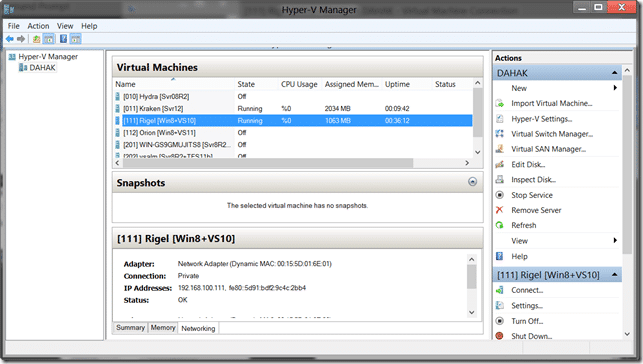Screen dimensions: 643x364
Task: Sort by the CPU Usage column header
Action: pyautogui.click(x=300, y=84)
